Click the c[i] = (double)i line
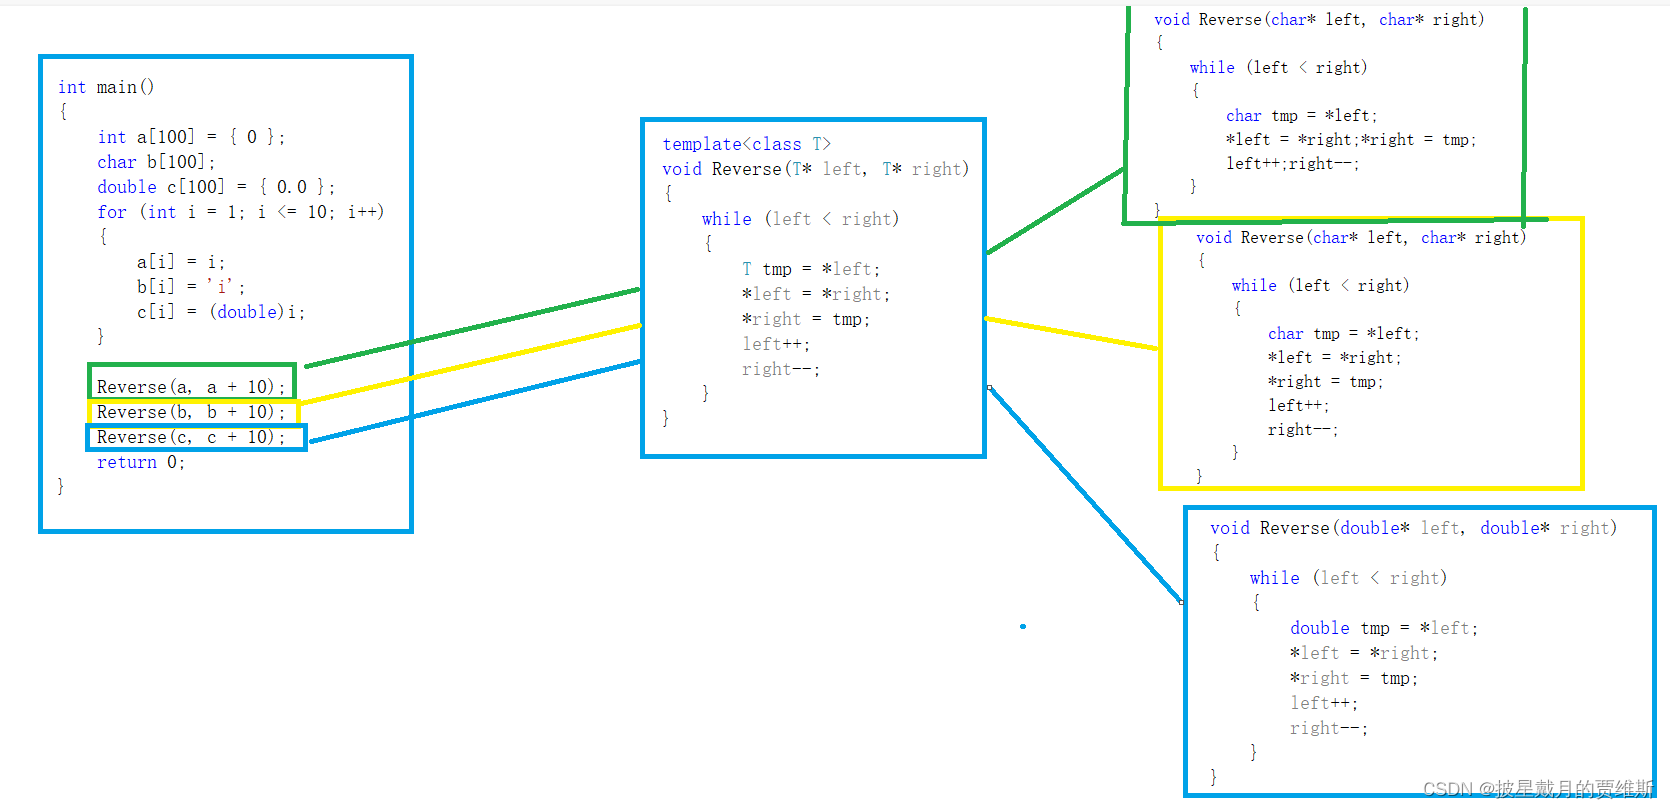Image resolution: width=1670 pixels, height=809 pixels. pos(221,312)
